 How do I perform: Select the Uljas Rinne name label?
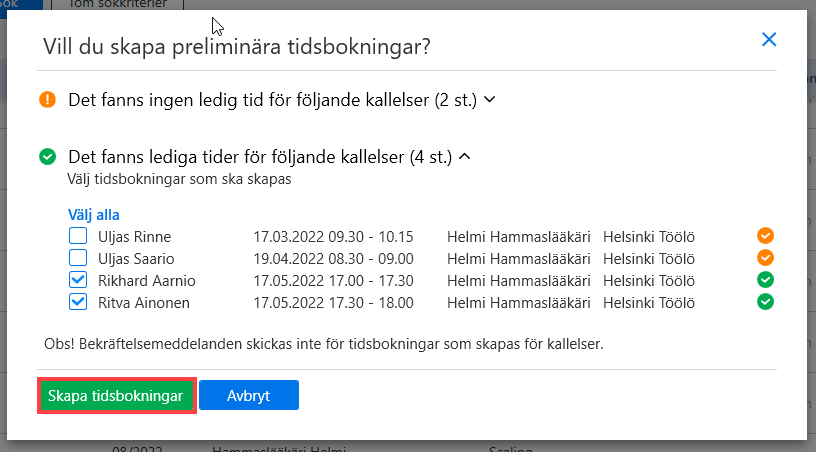(134, 237)
